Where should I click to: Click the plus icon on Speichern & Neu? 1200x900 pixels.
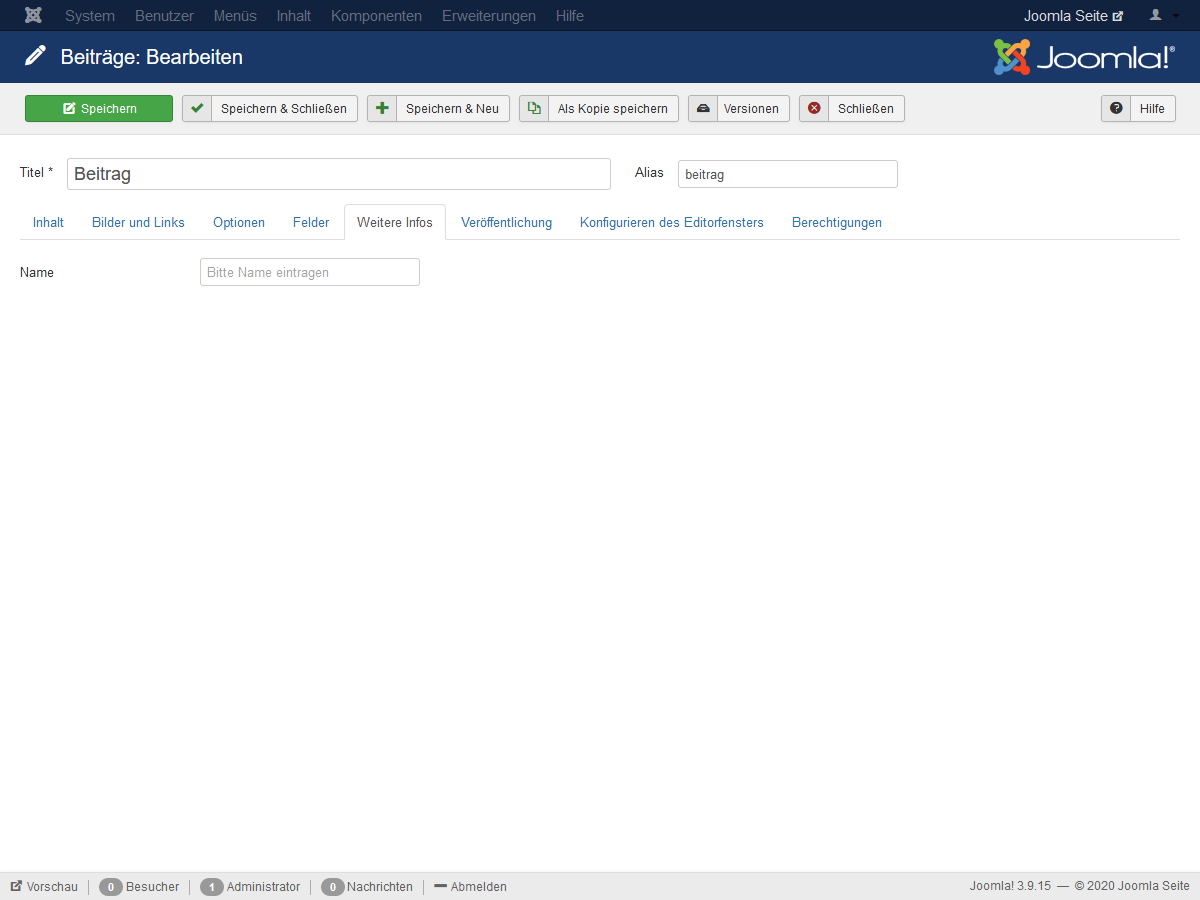[x=382, y=108]
